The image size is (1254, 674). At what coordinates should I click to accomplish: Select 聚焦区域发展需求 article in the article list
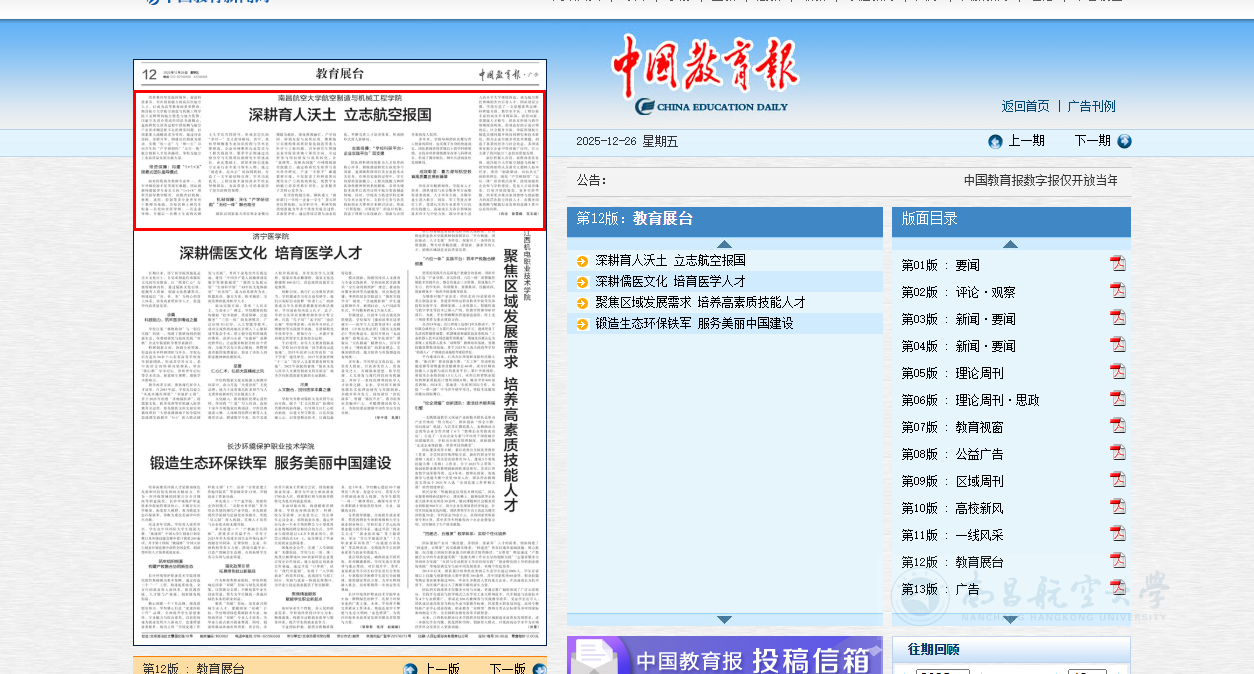pos(700,302)
